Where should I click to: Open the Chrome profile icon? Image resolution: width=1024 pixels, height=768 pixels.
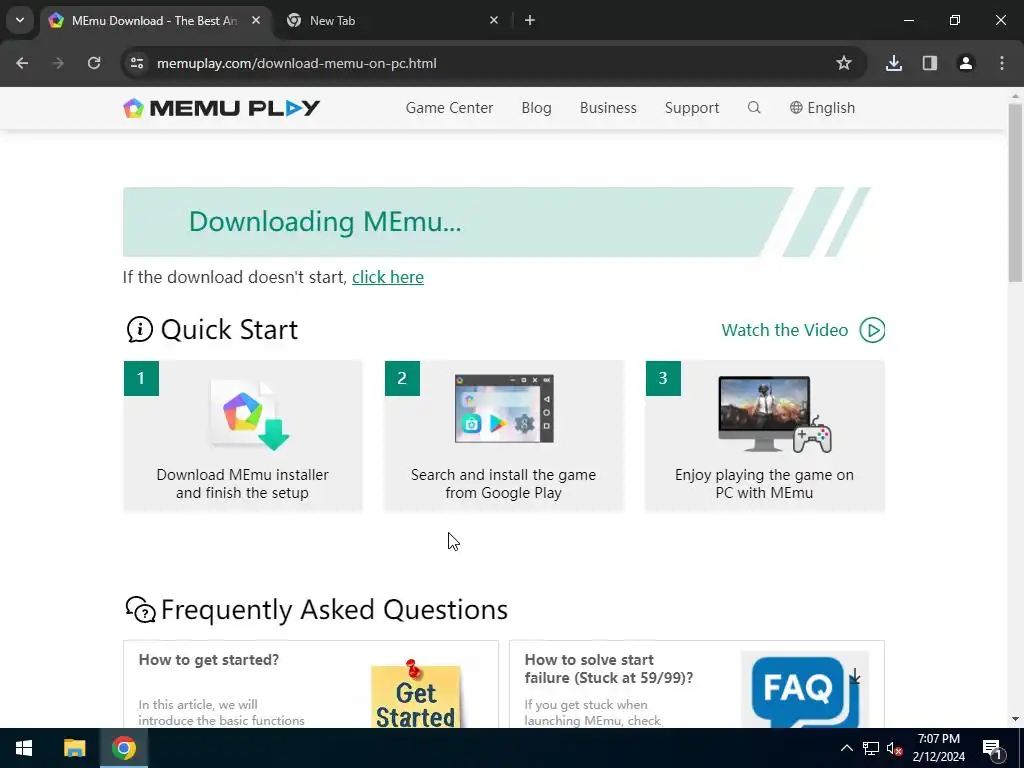966,63
